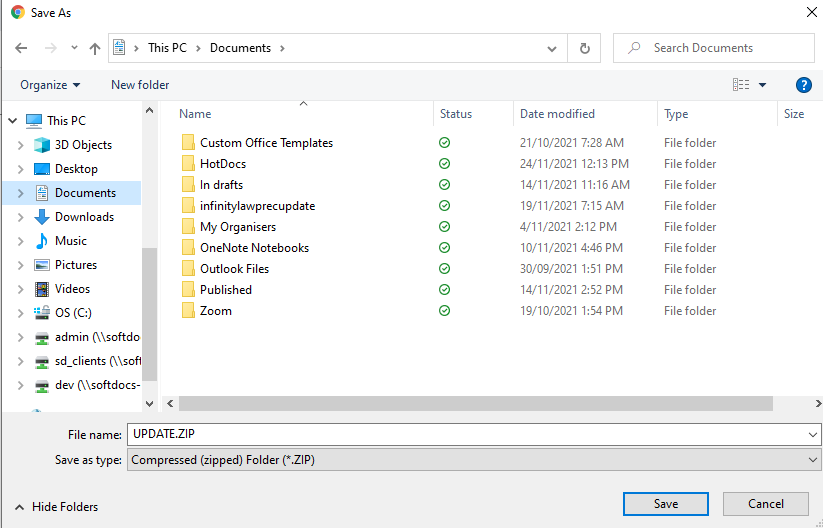The image size is (823, 528).
Task: Expand the Pictures tree node
Action: tap(20, 265)
